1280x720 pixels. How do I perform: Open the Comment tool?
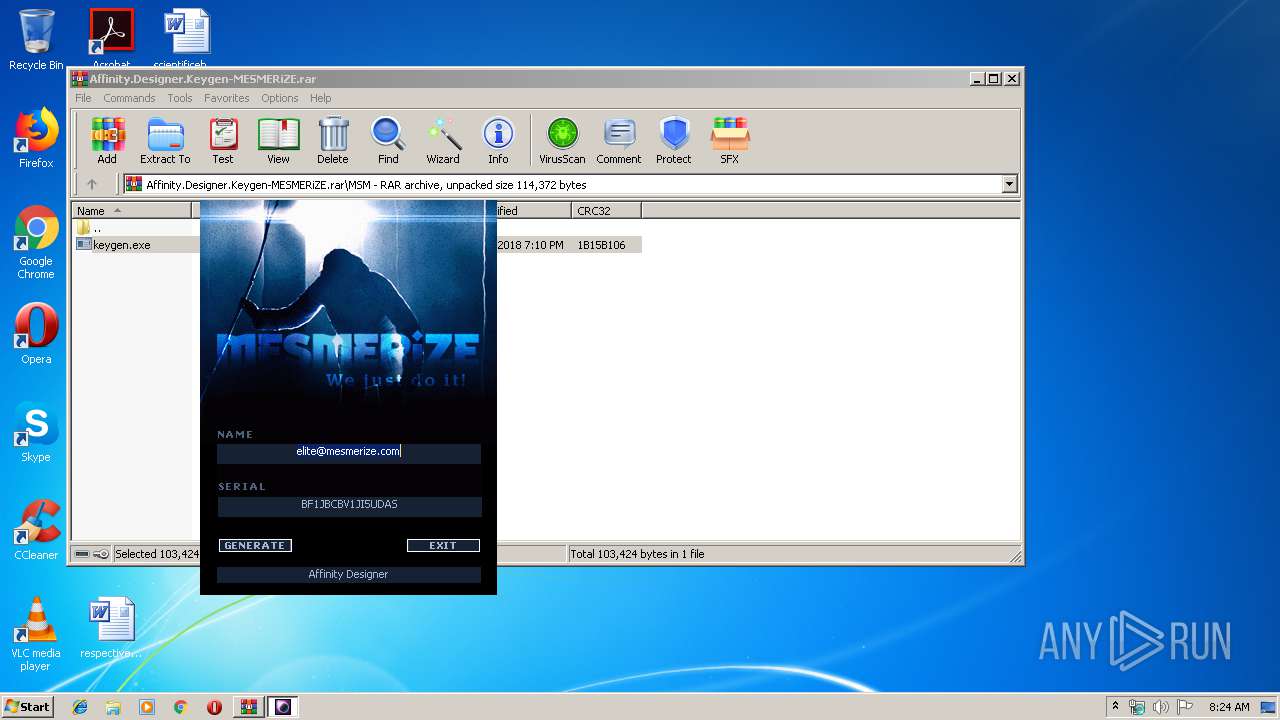point(619,141)
